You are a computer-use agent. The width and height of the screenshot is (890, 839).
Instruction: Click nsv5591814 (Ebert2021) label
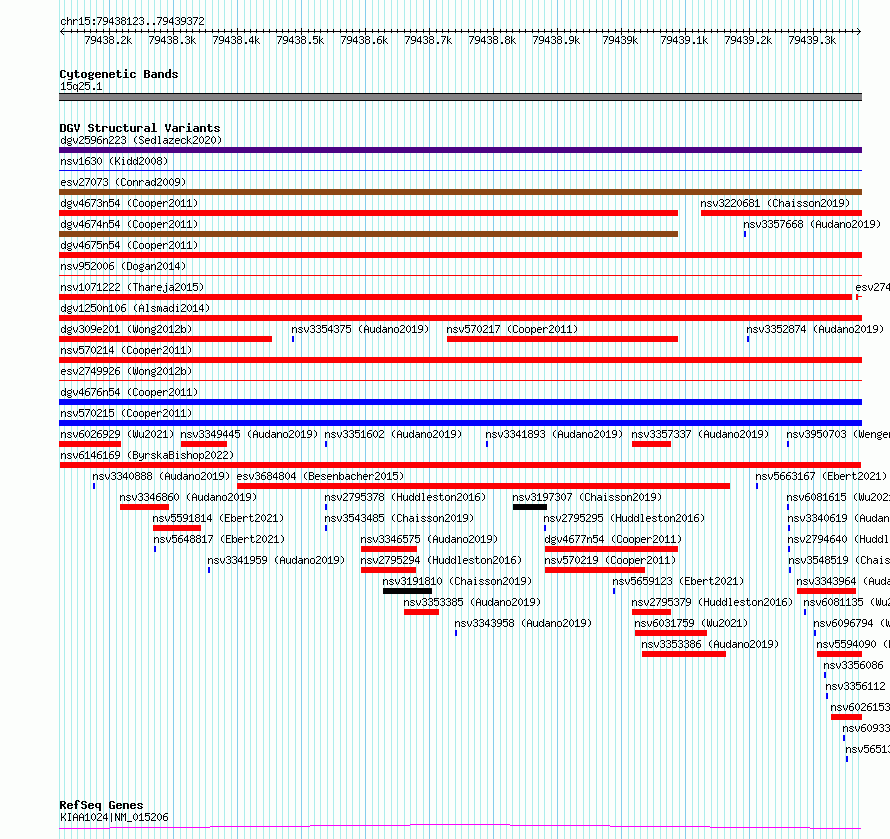pos(218,518)
